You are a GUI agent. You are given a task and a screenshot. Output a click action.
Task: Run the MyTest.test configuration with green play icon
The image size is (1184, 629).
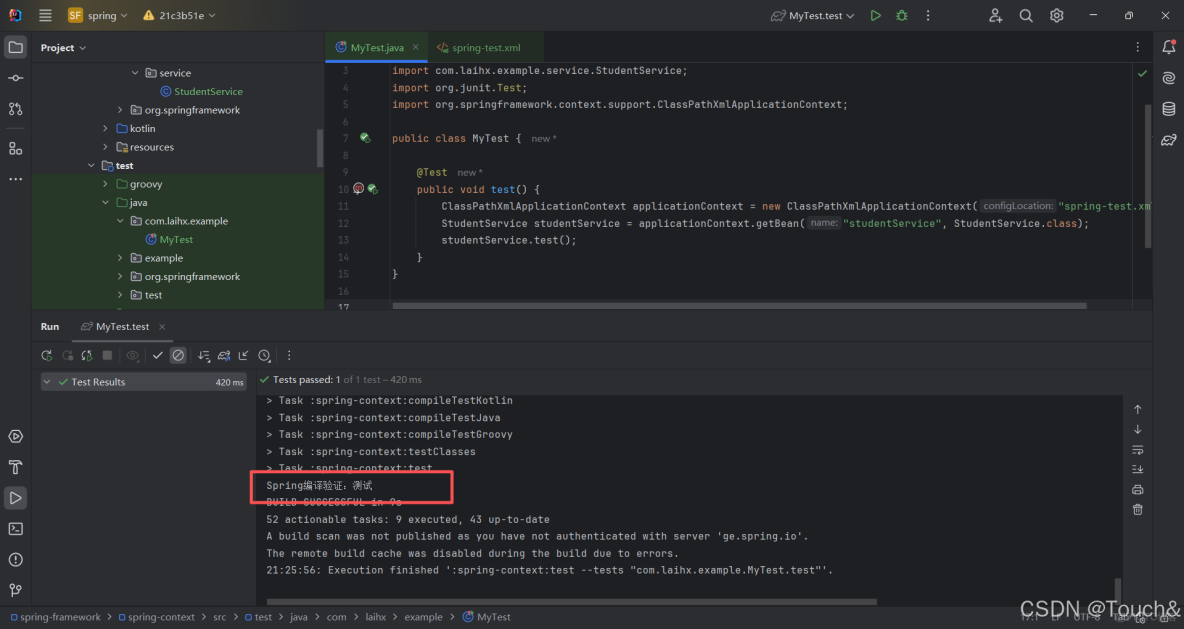click(x=875, y=15)
